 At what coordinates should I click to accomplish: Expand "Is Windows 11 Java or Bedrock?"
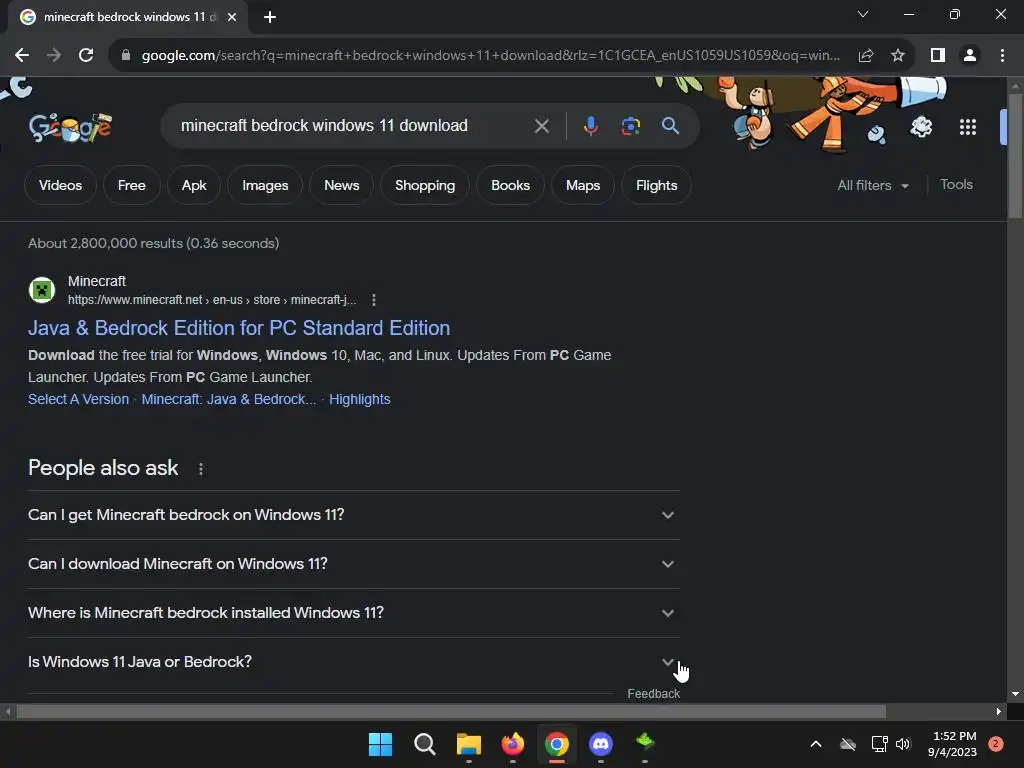[353, 662]
